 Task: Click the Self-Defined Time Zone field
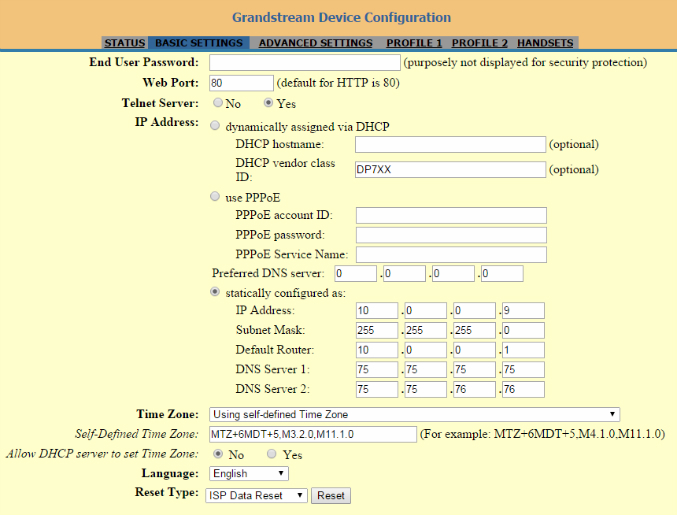[313, 434]
